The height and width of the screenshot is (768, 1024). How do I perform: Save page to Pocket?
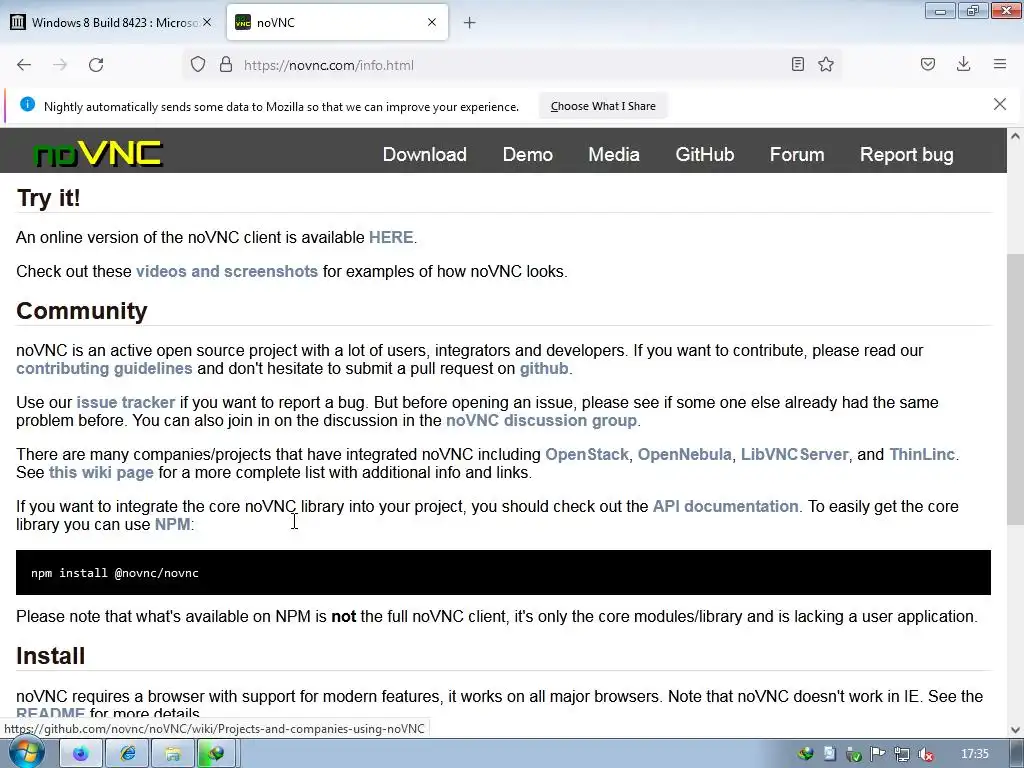point(928,64)
